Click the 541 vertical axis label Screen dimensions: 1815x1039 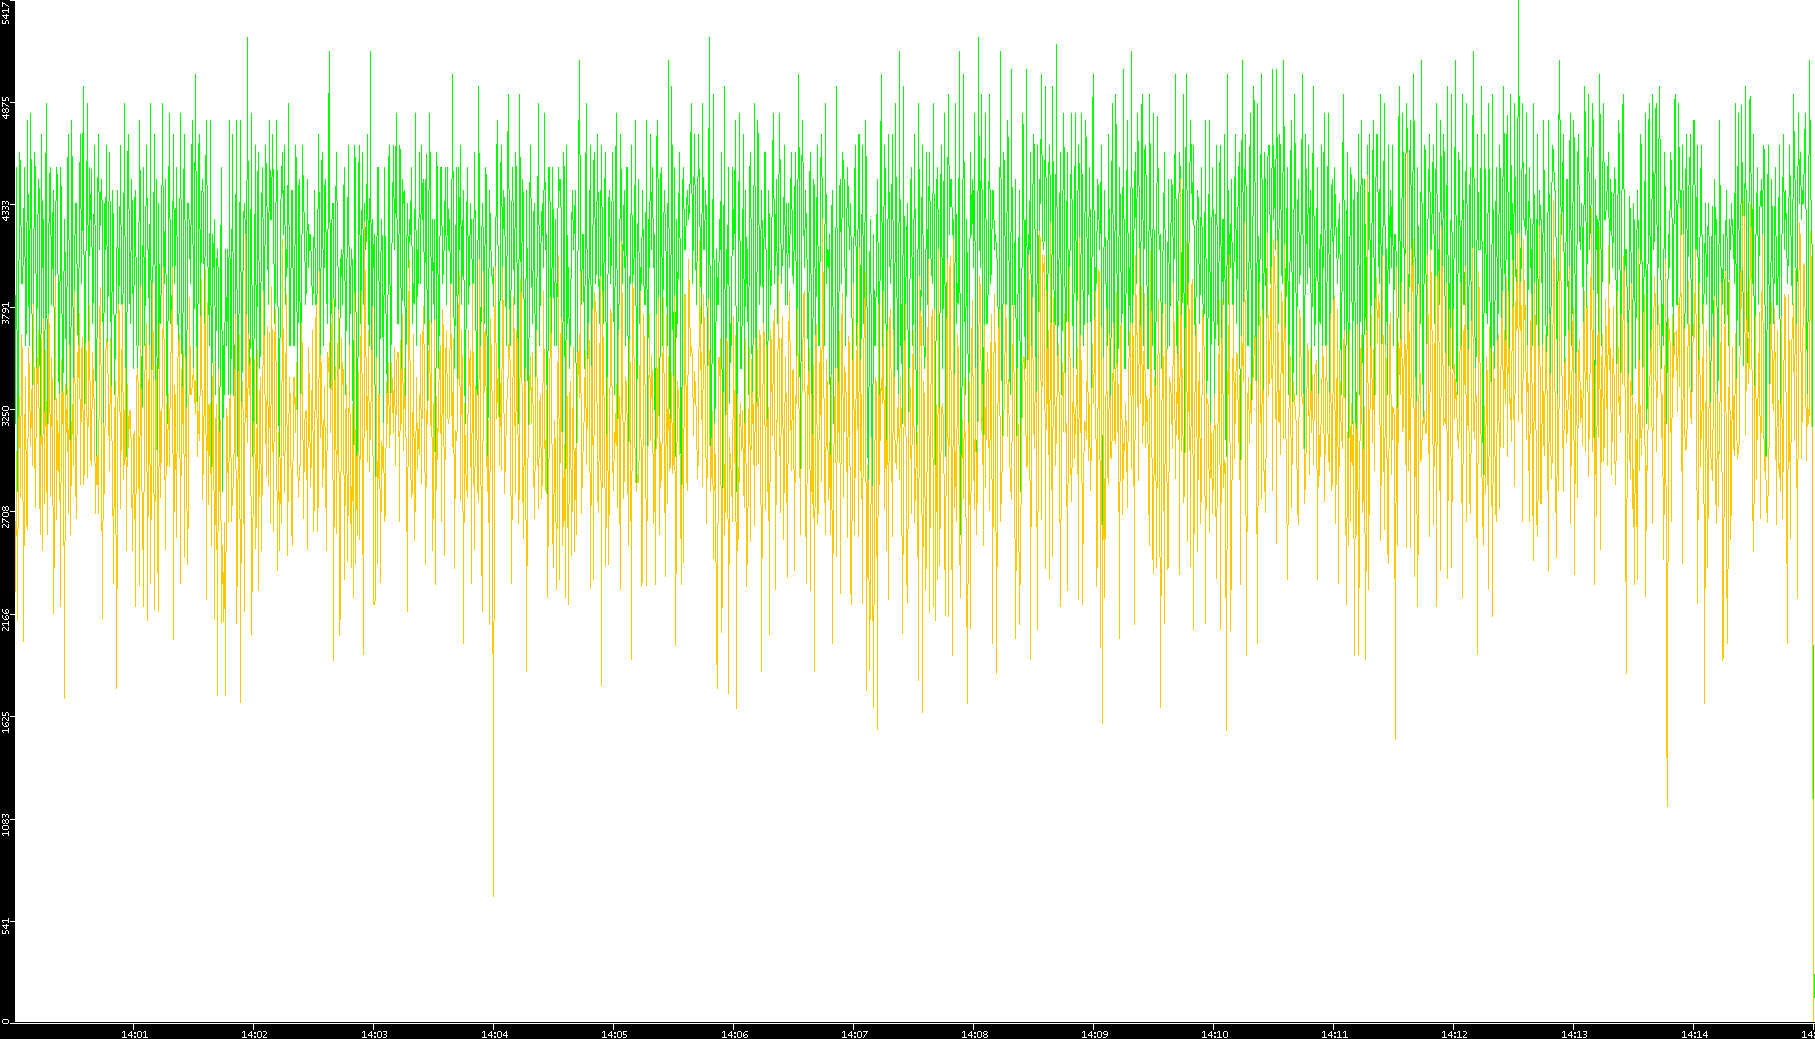6,926
